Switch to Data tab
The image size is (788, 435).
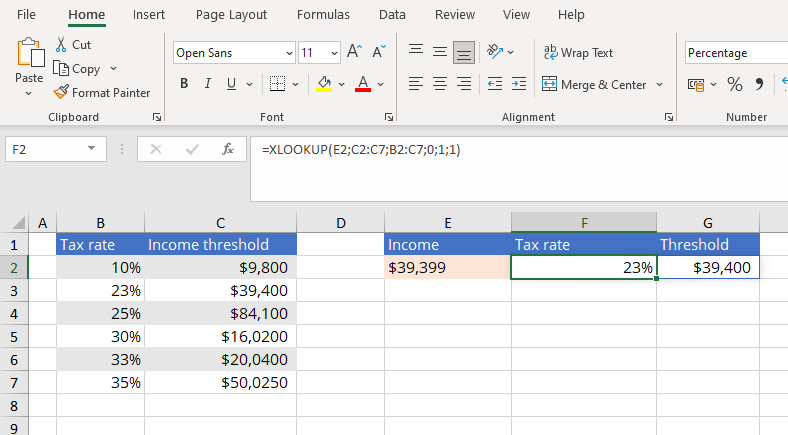[392, 15]
